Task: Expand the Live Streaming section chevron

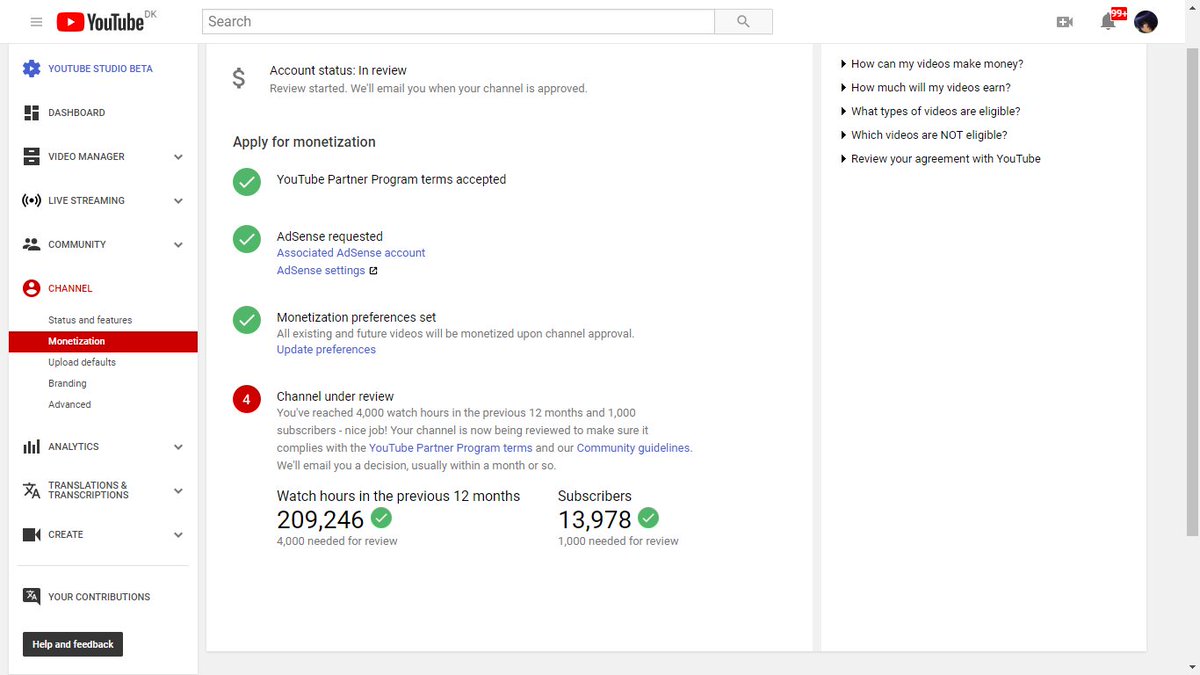Action: tap(178, 201)
